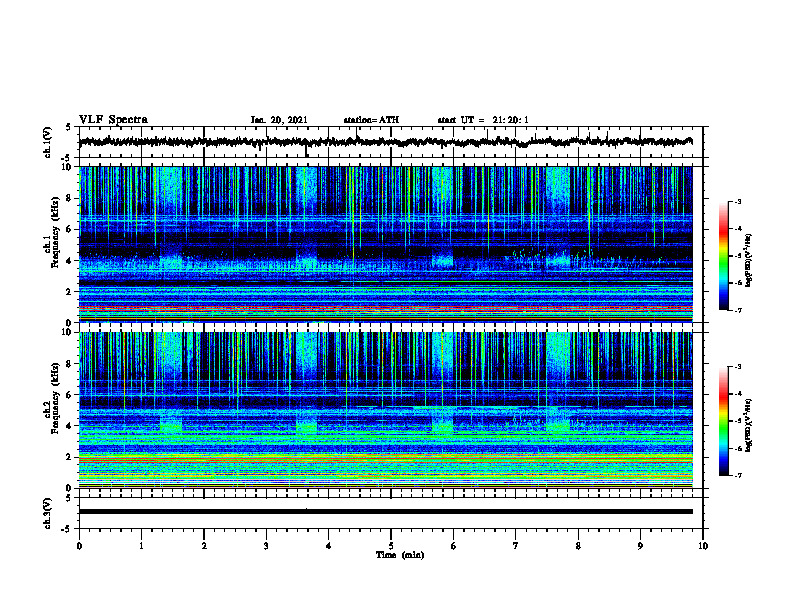Click the ch.1 spectrogram color scale bar
The height and width of the screenshot is (612, 792).
(x=724, y=256)
